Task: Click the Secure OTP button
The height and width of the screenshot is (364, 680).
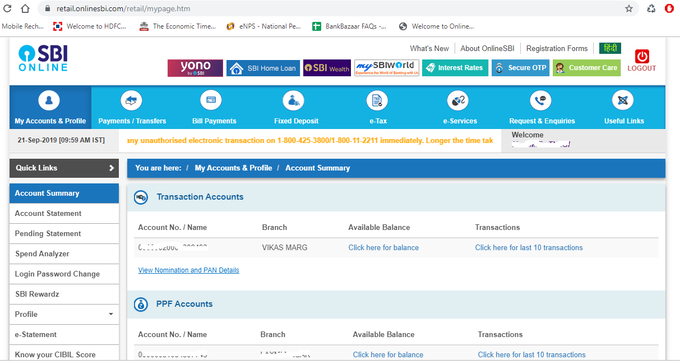Action: click(x=521, y=68)
